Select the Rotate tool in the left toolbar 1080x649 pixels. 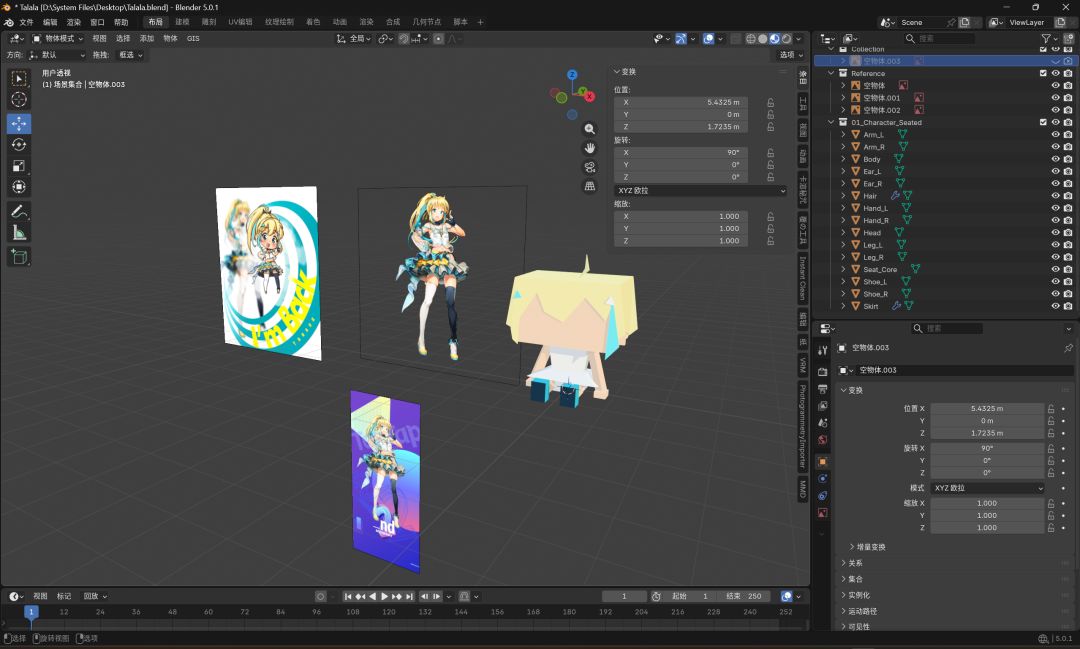[19, 145]
